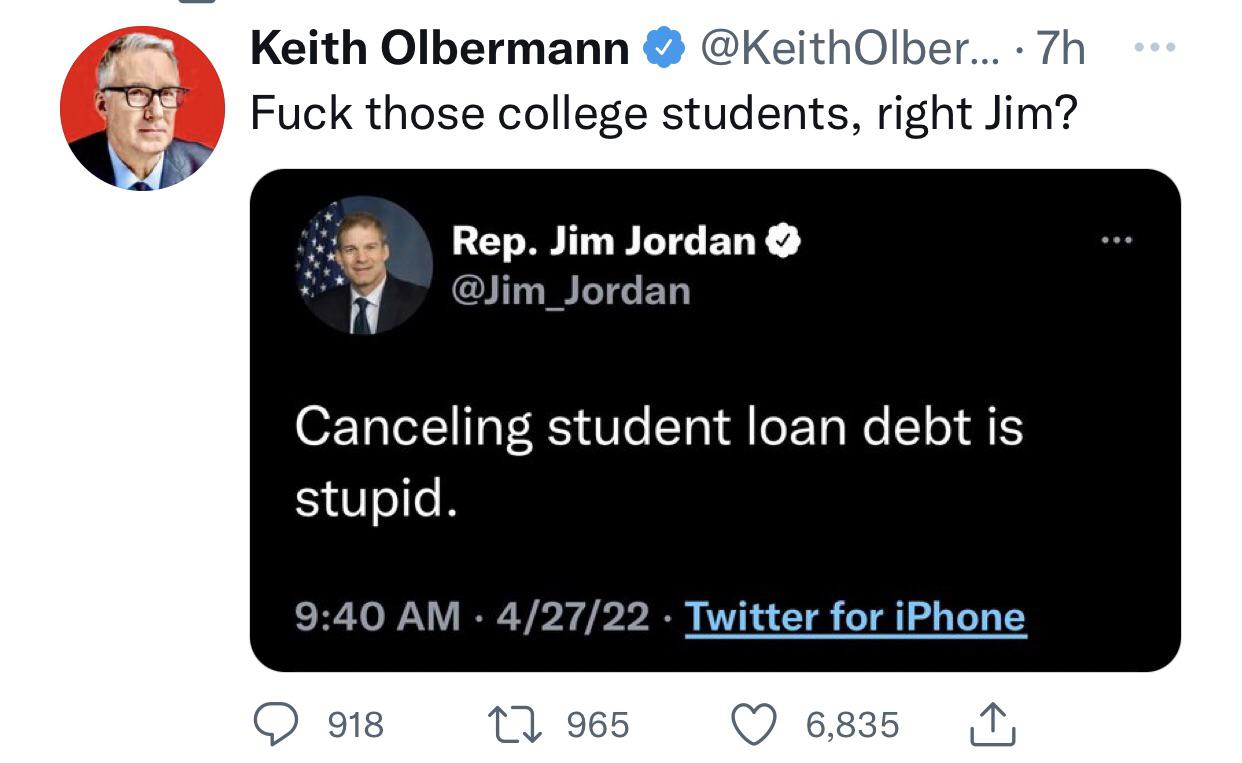Open the quoted tweet about canceling student debt
This screenshot has width=1242, height=763.
pos(715,420)
